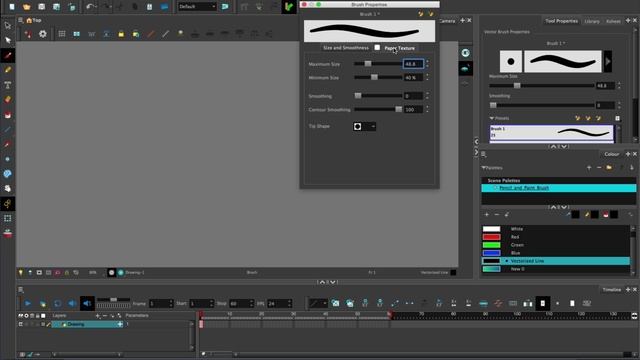Toggle the view button at Camera view top-right

pyautogui.click(x=465, y=53)
